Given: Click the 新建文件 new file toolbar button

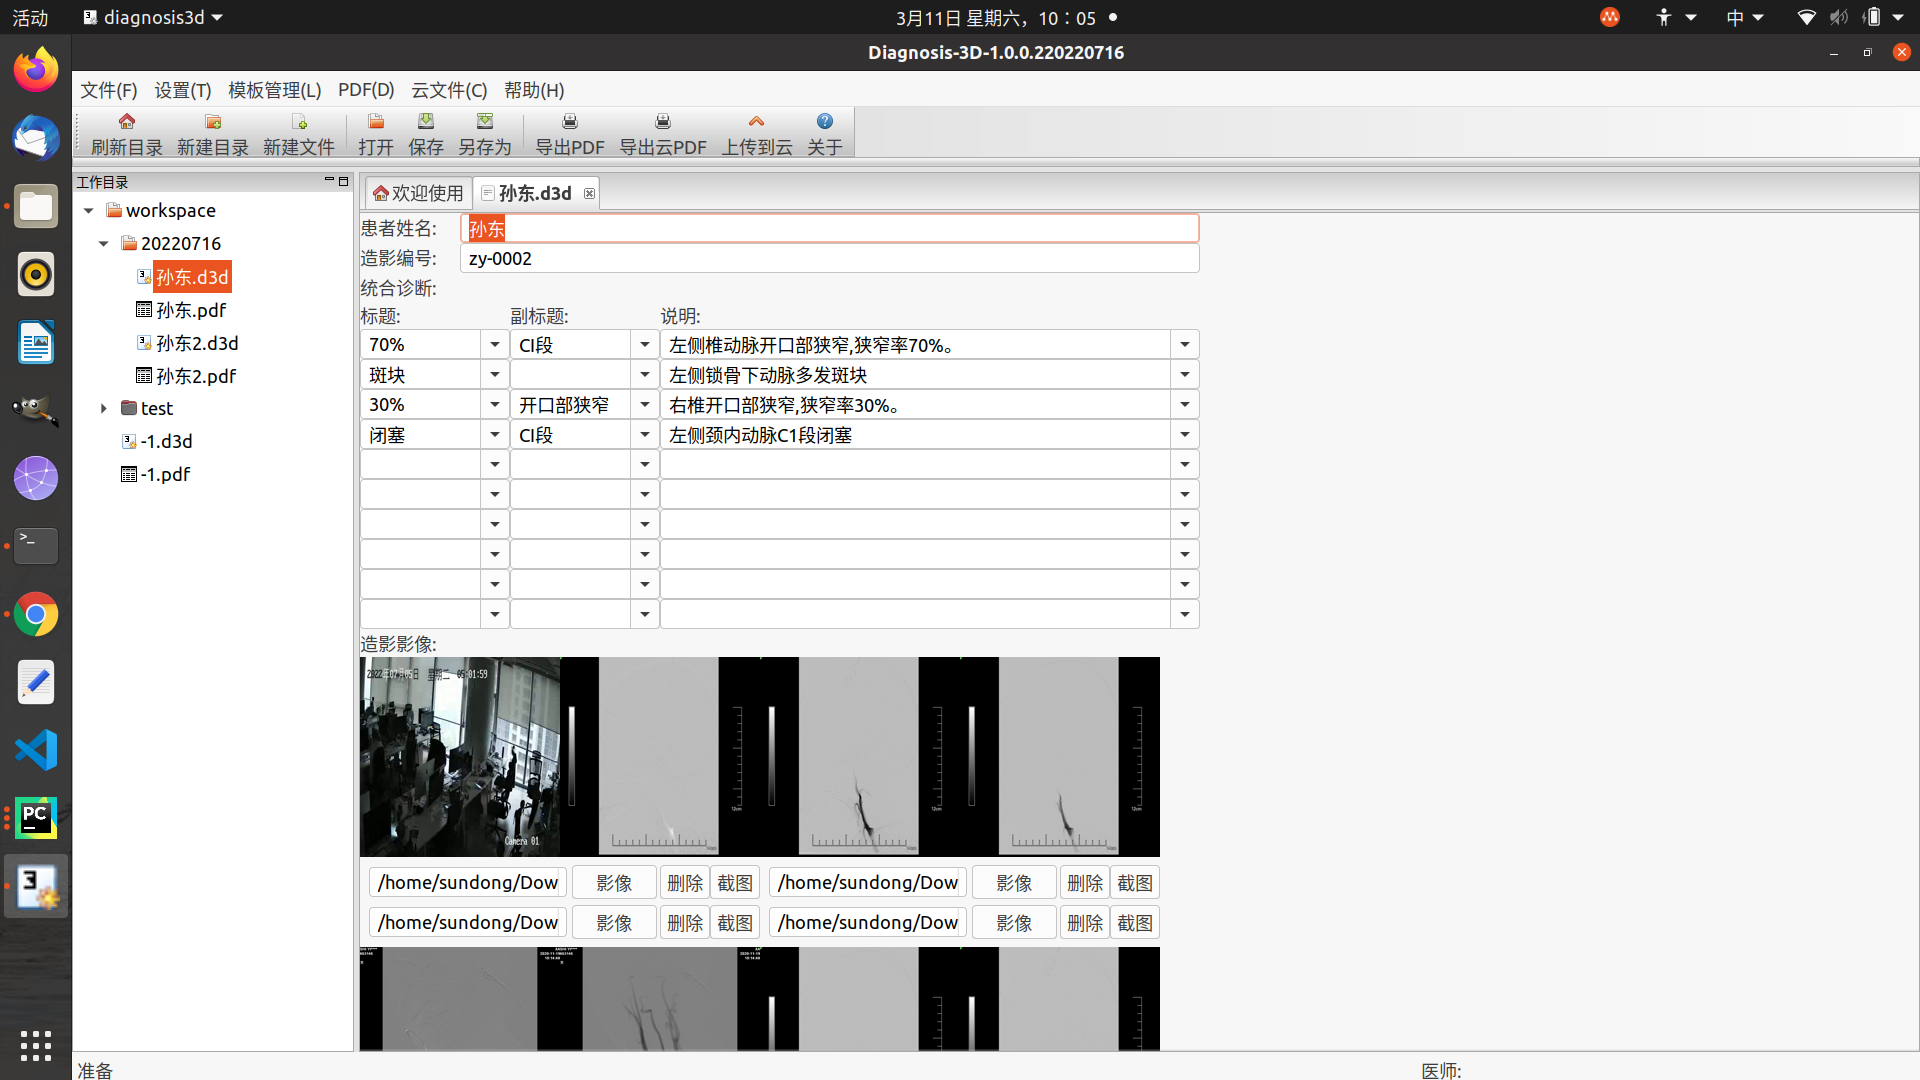Looking at the screenshot, I should pos(298,134).
